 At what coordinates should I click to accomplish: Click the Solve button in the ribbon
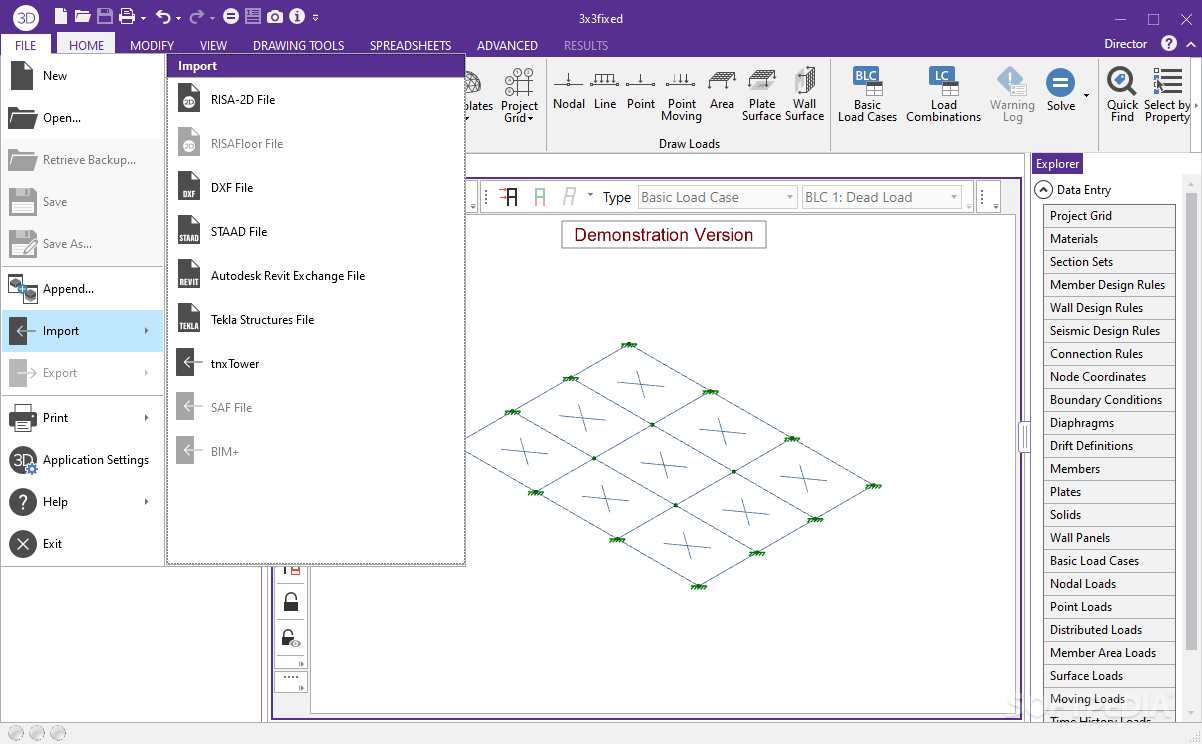[x=1061, y=92]
